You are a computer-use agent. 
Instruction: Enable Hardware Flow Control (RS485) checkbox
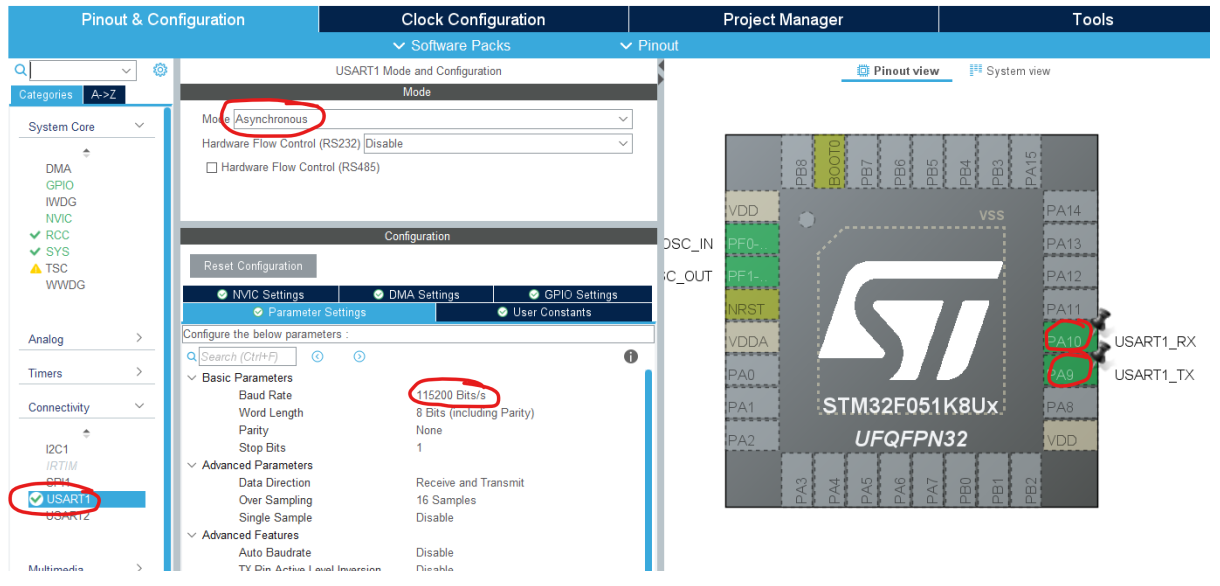tap(211, 168)
